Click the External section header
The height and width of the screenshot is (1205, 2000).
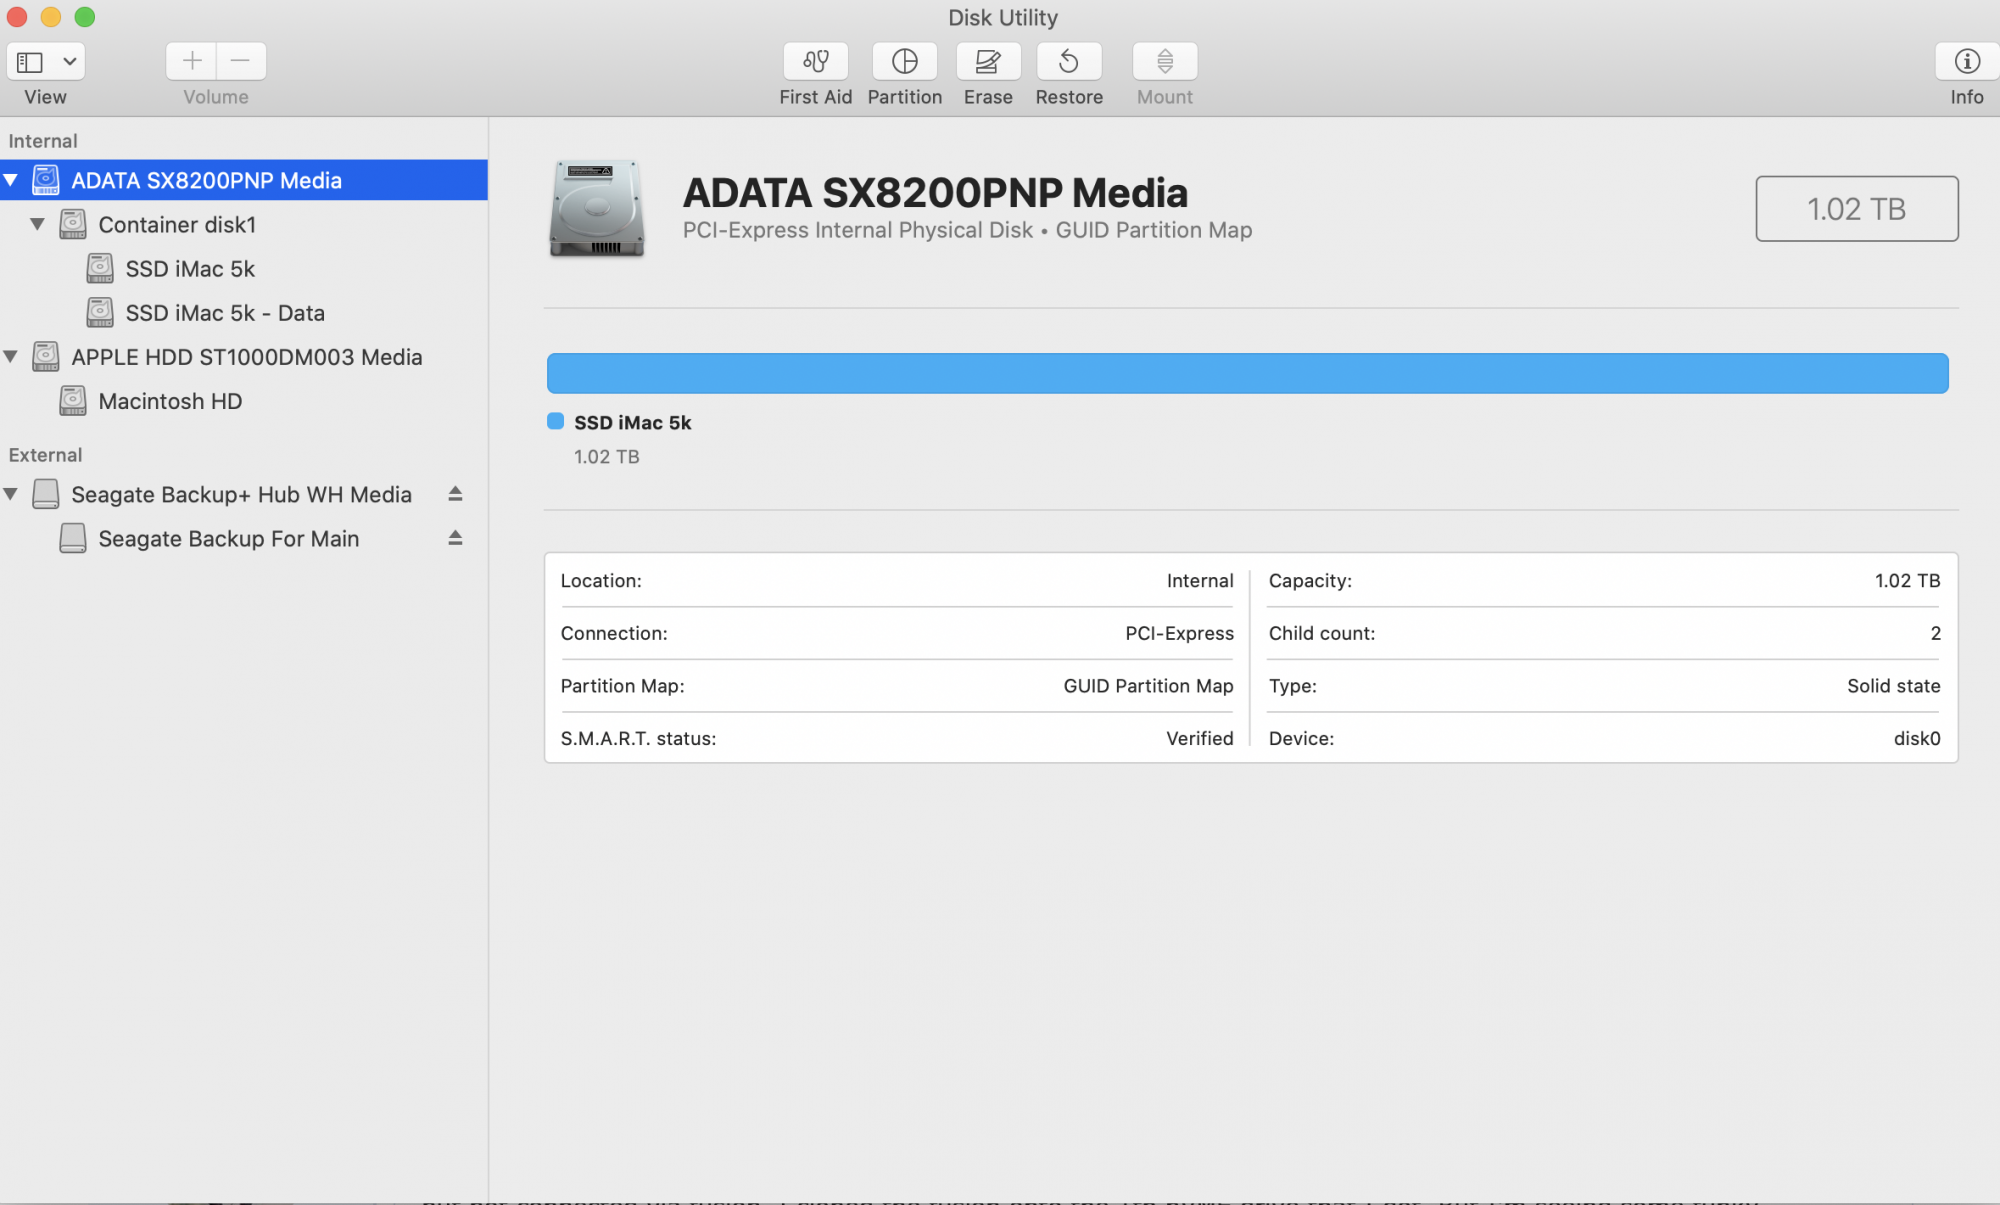(45, 455)
